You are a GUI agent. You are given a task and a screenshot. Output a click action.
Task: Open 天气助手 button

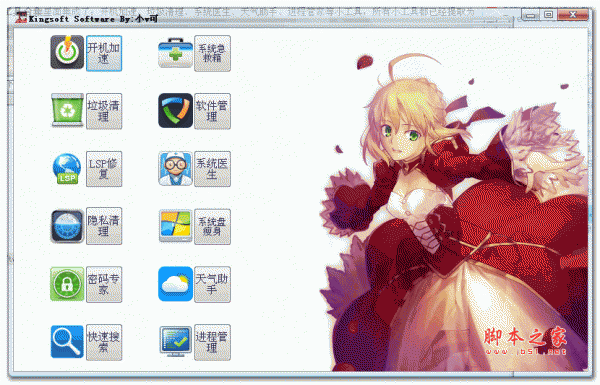click(212, 284)
